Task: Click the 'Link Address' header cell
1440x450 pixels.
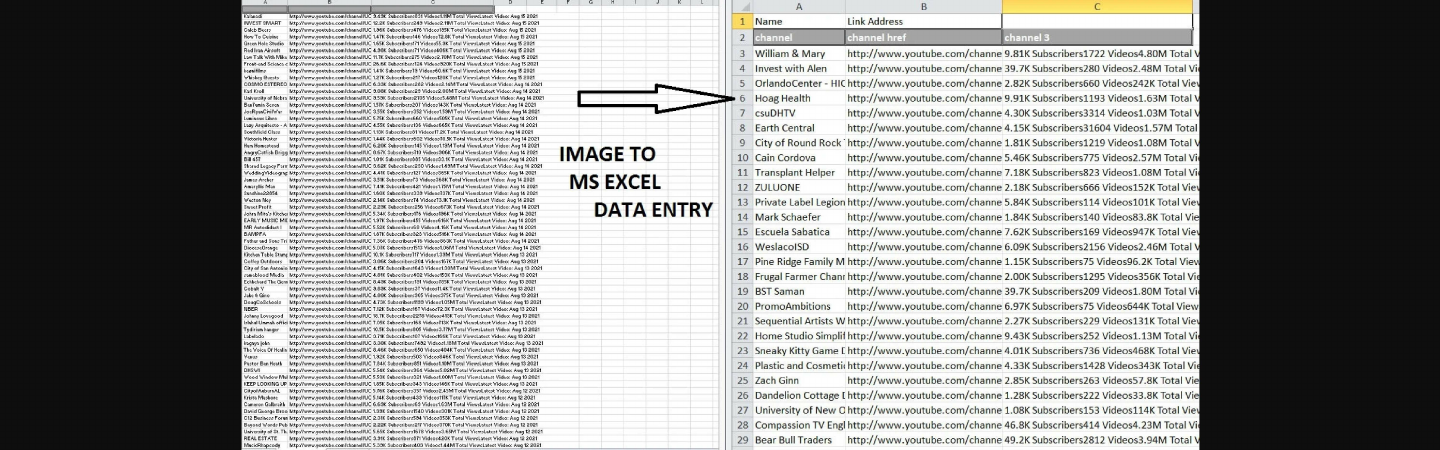Action: click(923, 21)
